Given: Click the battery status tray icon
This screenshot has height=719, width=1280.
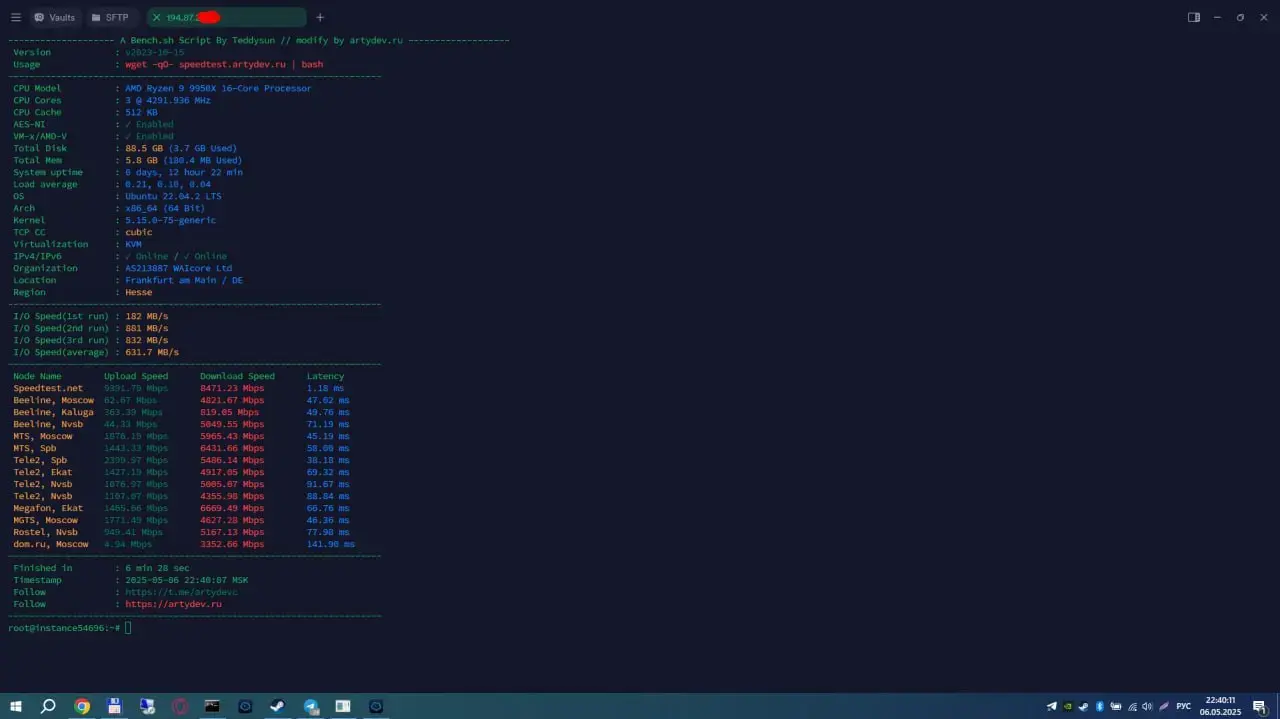Looking at the screenshot, I should click(1116, 706).
